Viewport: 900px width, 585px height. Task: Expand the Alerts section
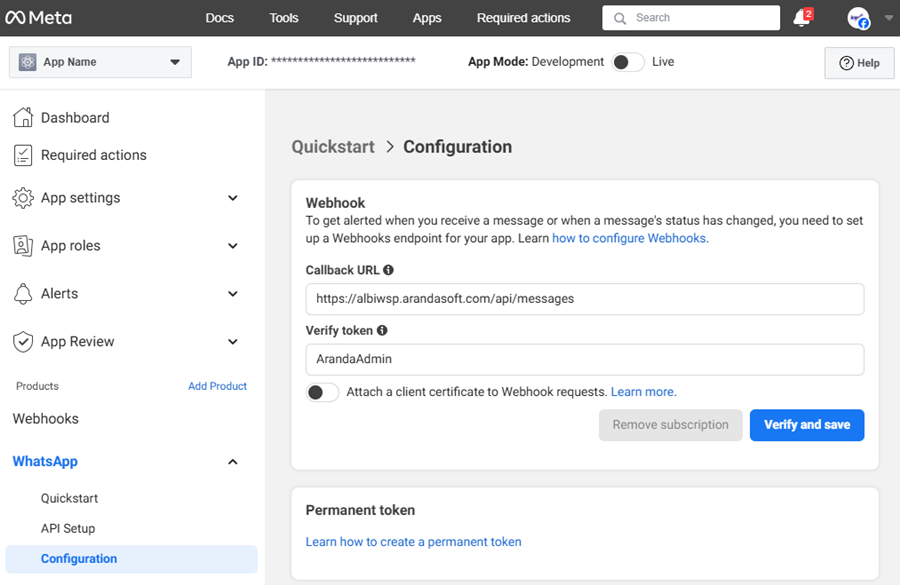click(x=232, y=293)
